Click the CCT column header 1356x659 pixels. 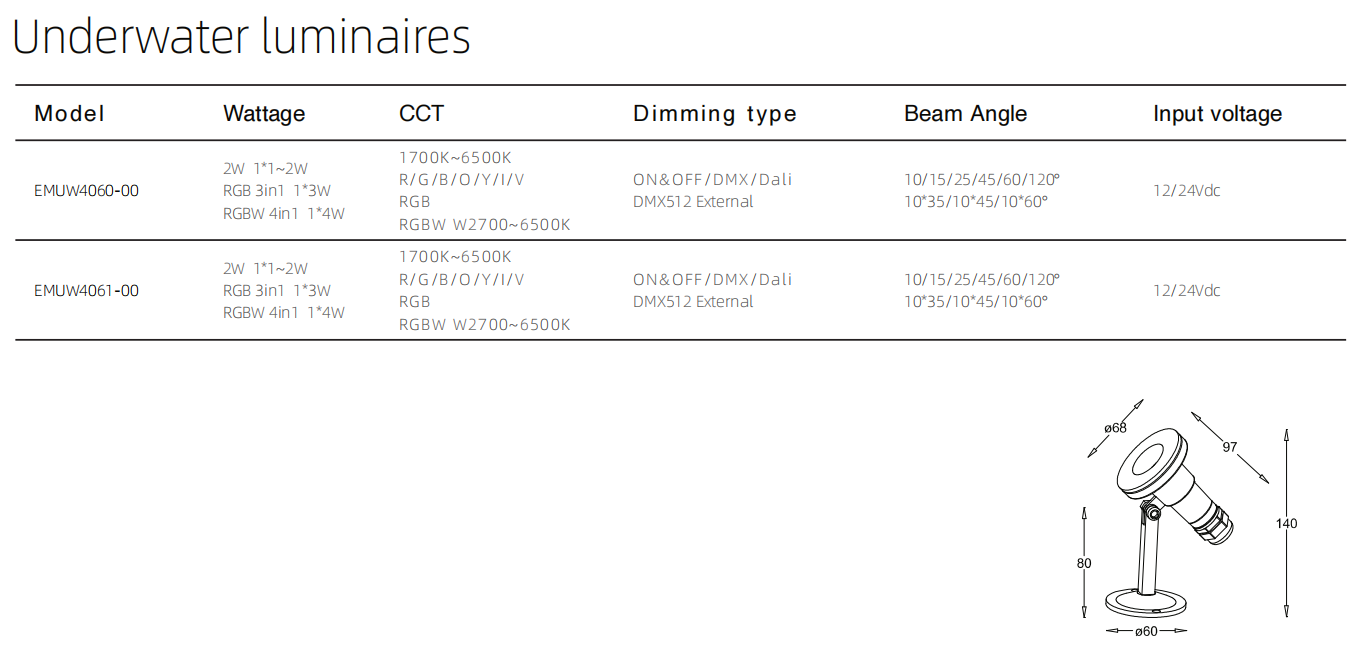click(x=421, y=114)
